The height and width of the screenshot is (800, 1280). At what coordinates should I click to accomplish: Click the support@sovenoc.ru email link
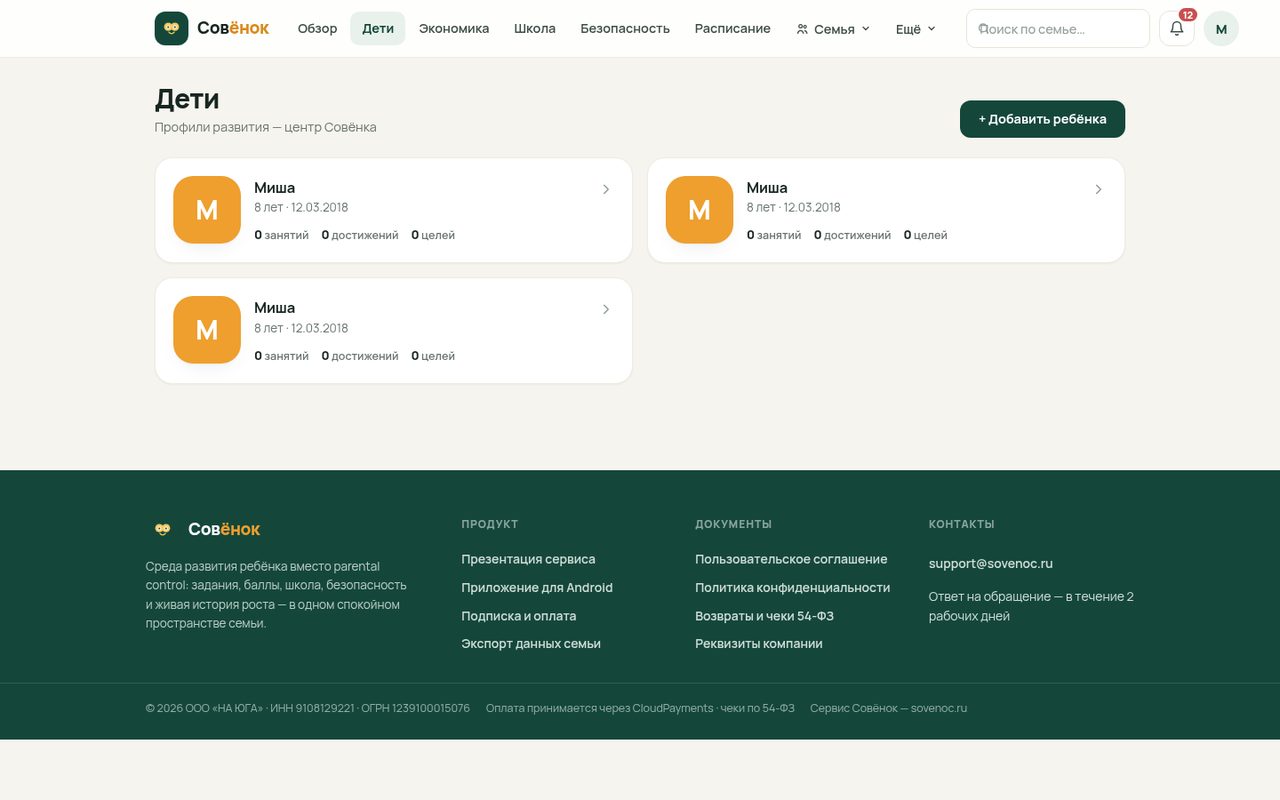point(991,564)
